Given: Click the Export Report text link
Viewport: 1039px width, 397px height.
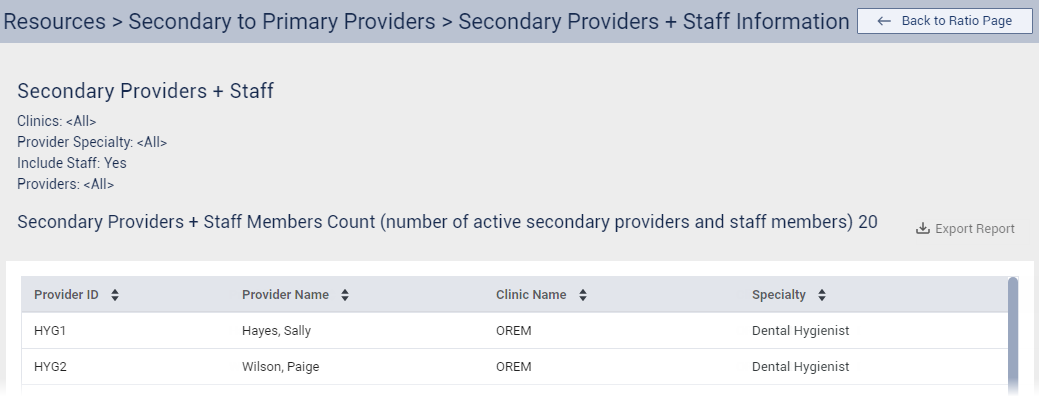Looking at the screenshot, I should 975,229.
